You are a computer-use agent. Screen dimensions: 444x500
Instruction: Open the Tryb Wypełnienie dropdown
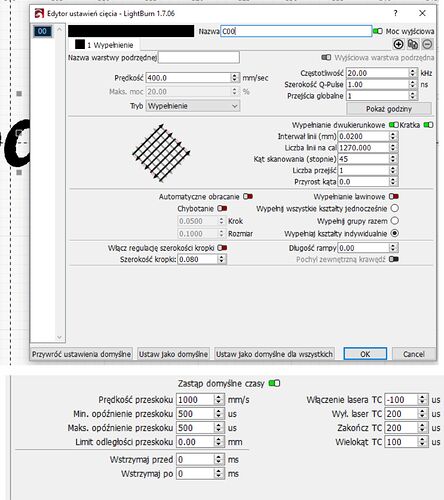point(193,106)
